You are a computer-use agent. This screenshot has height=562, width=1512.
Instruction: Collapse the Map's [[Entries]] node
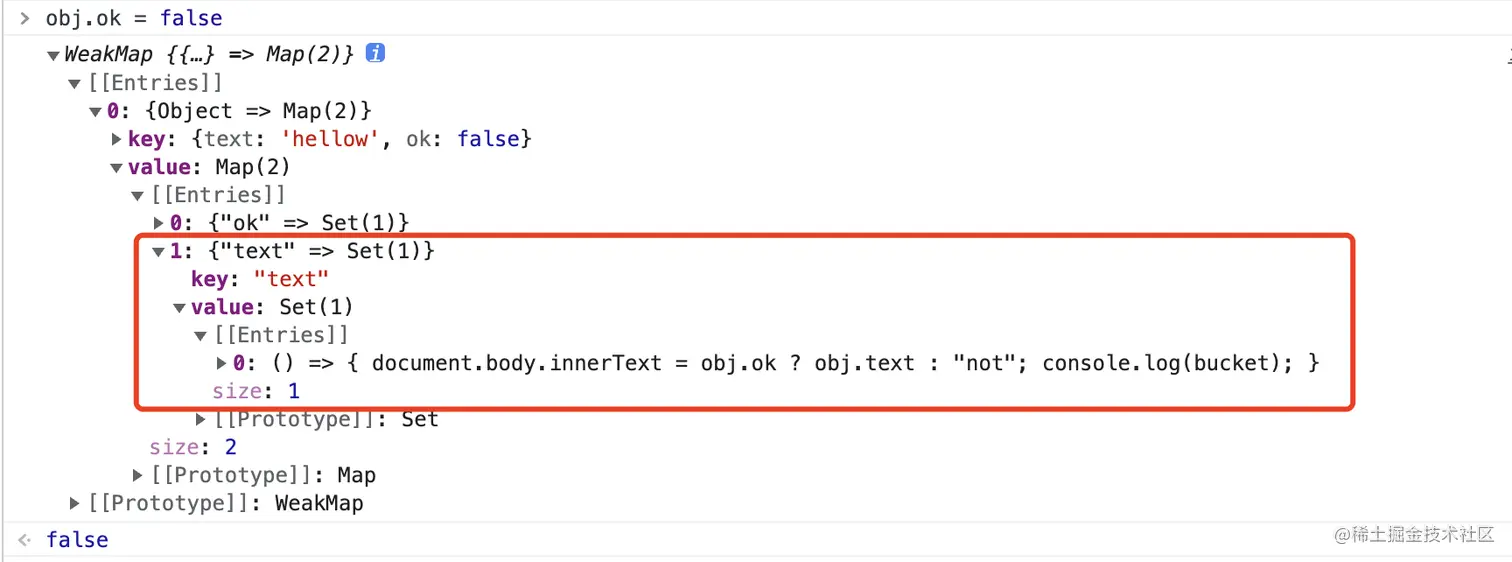pos(139,195)
